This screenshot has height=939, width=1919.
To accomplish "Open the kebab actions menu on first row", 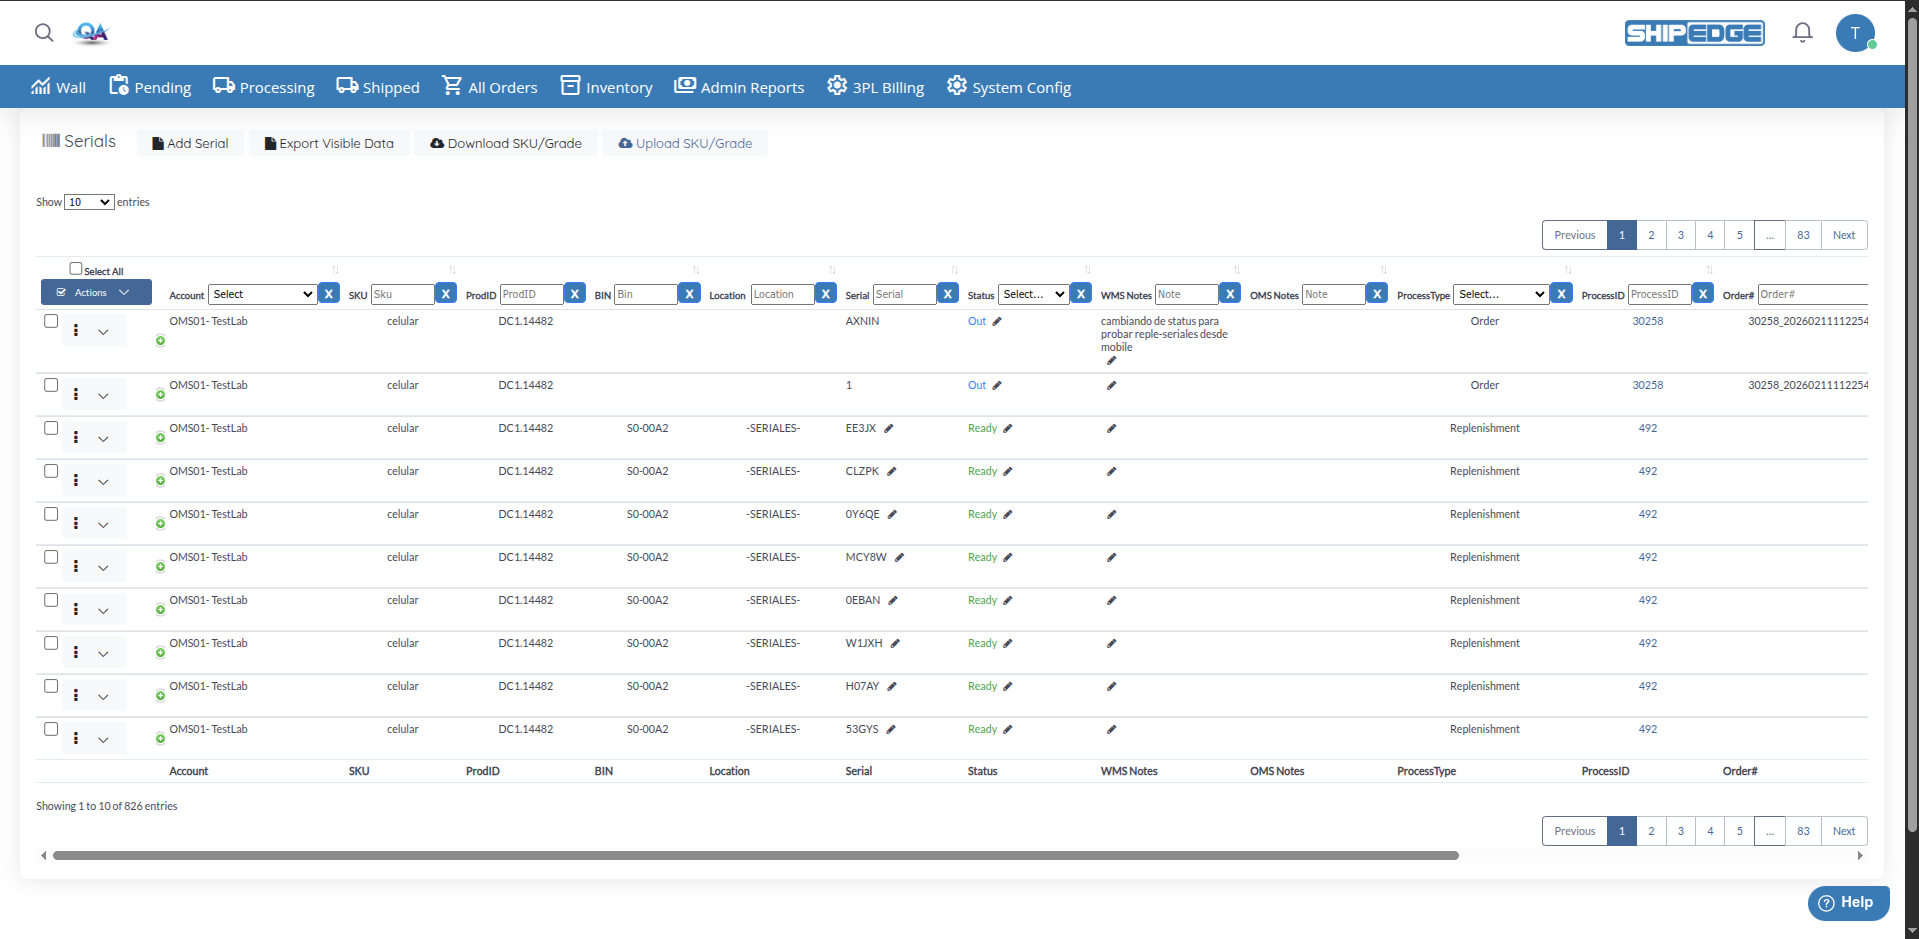I will [75, 330].
